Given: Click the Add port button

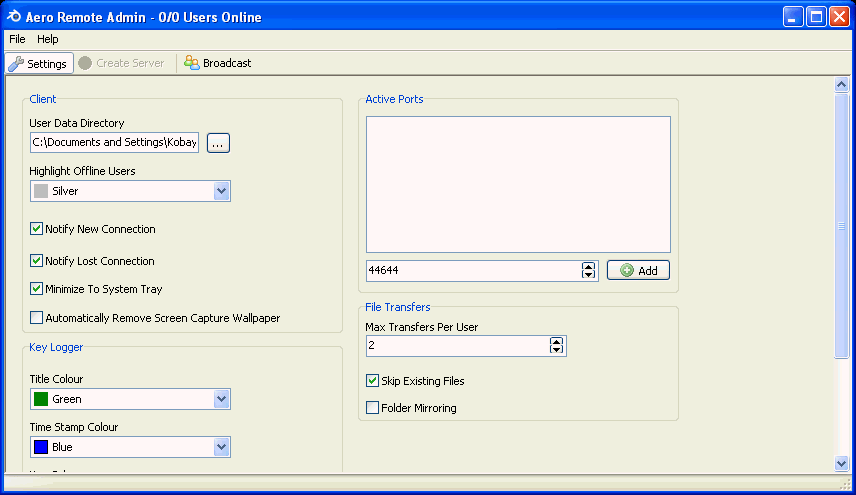Looking at the screenshot, I should point(638,270).
